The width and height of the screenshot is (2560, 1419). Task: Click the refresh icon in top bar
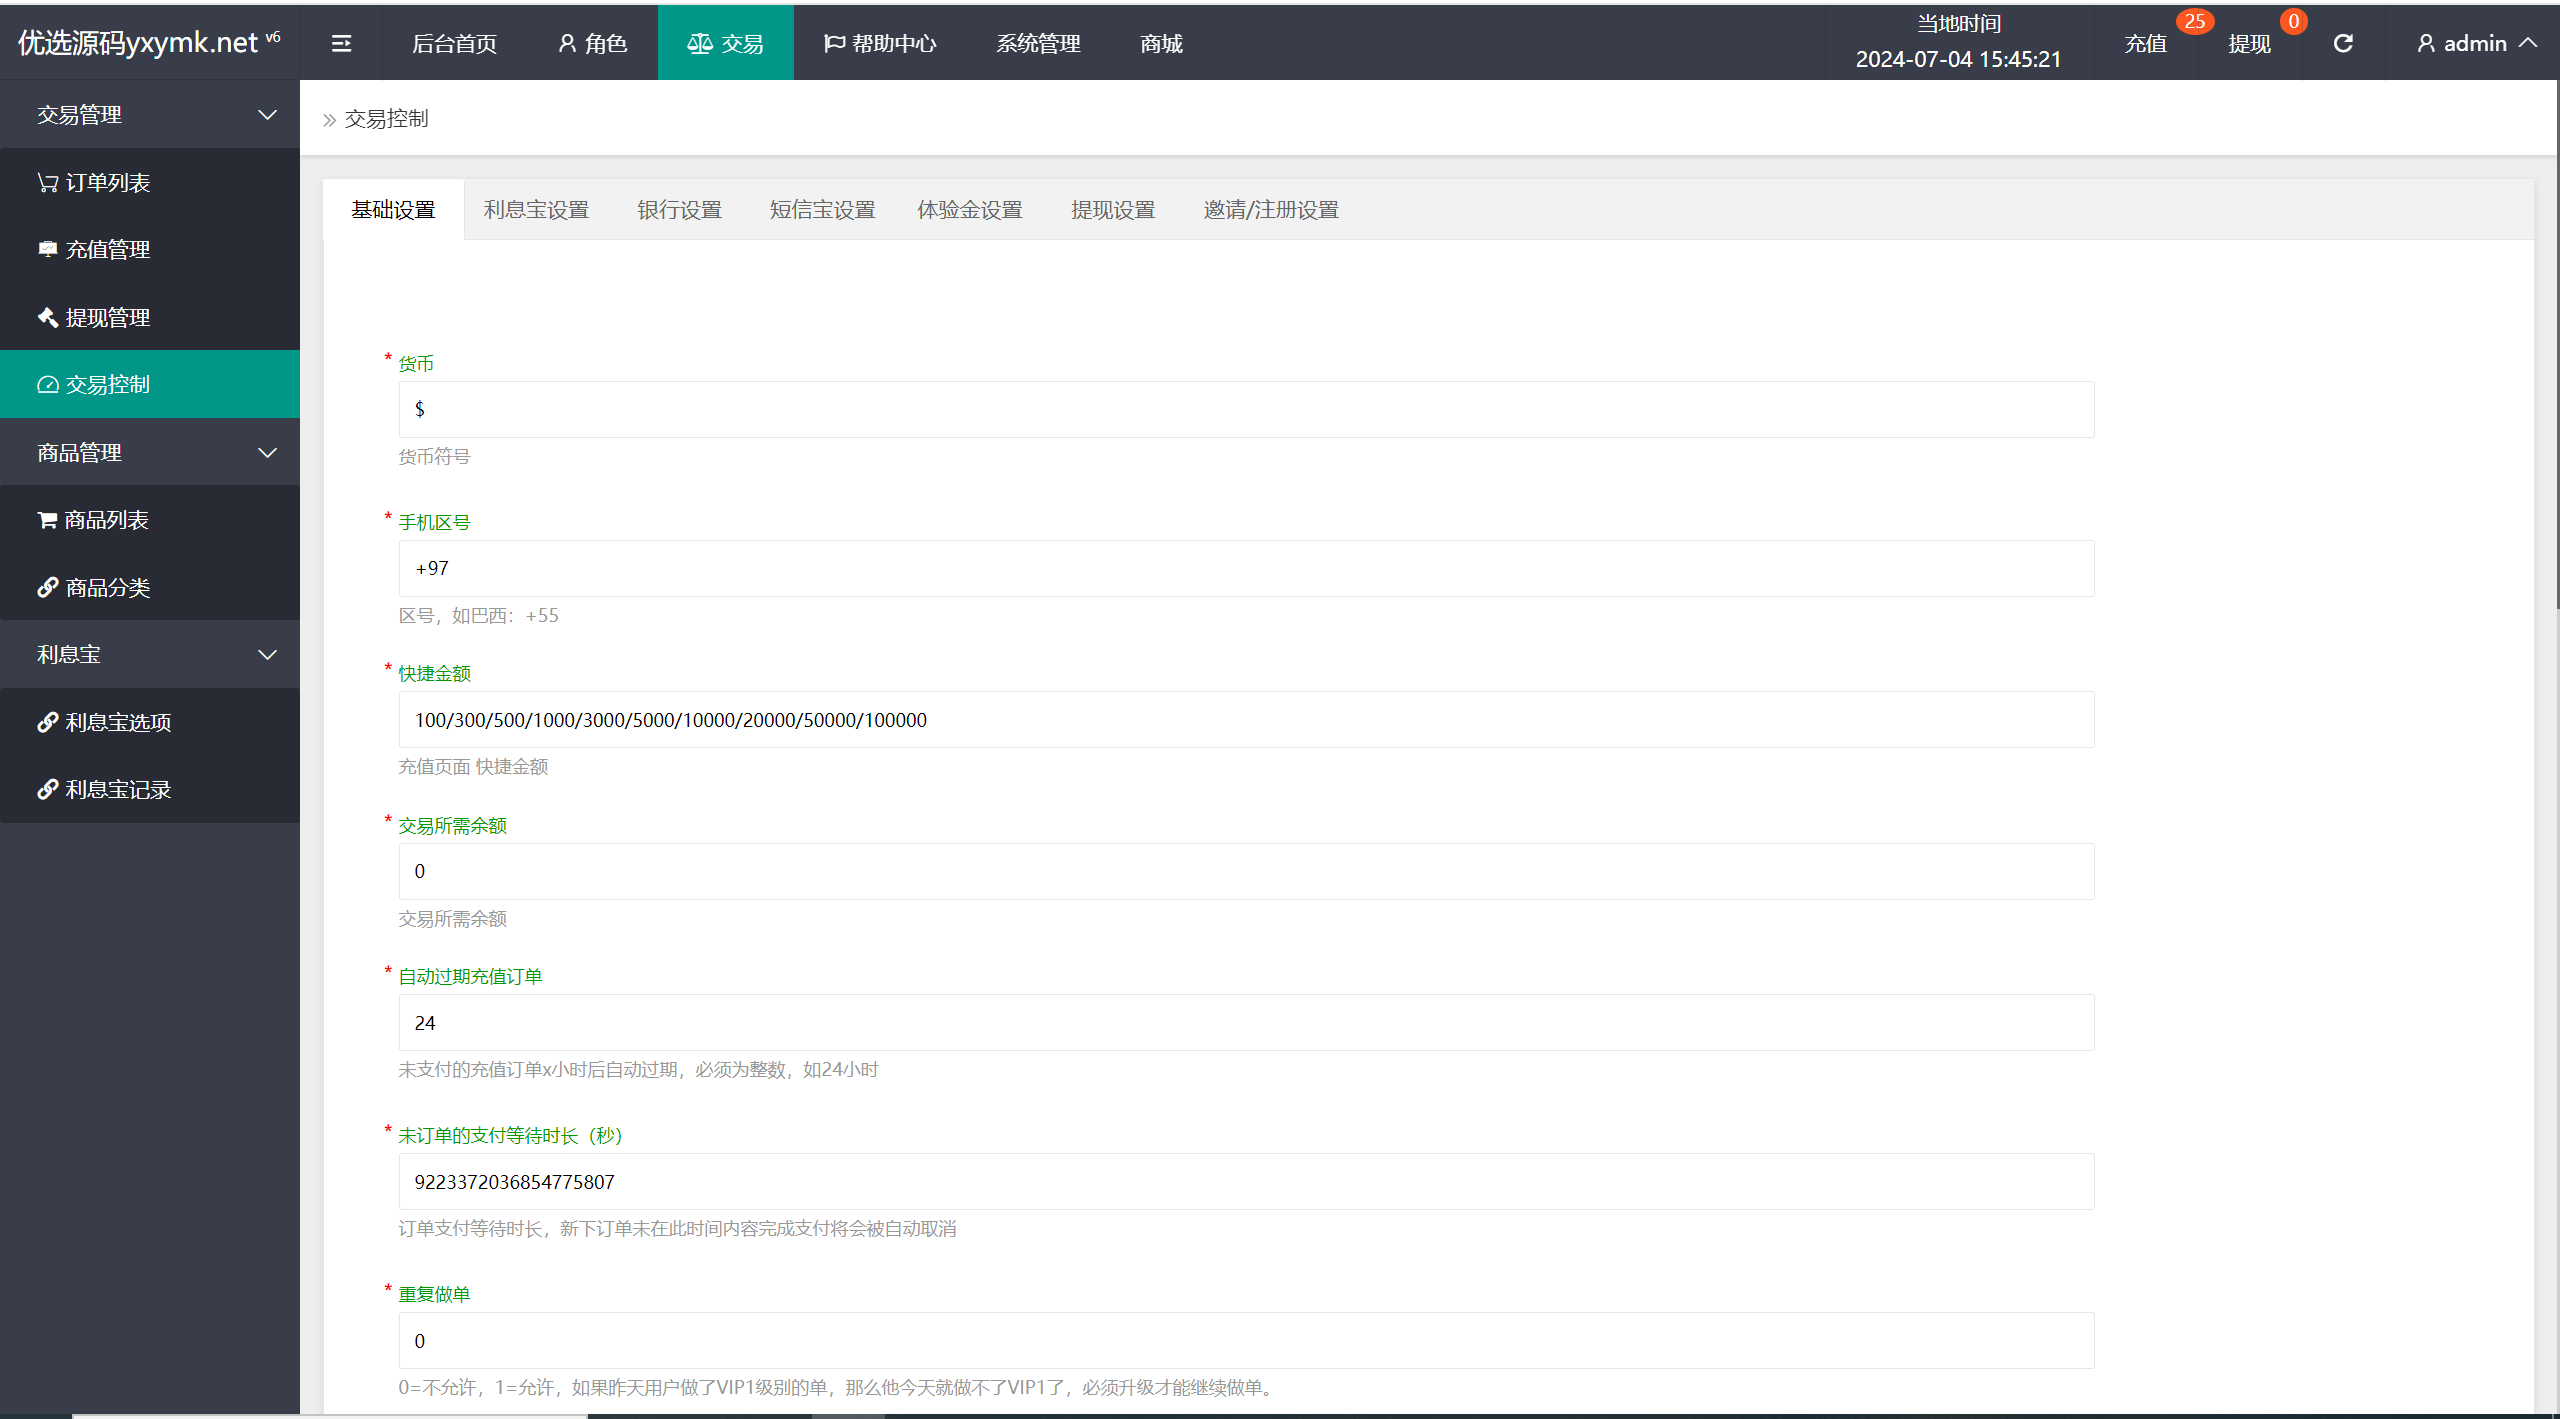(2343, 43)
